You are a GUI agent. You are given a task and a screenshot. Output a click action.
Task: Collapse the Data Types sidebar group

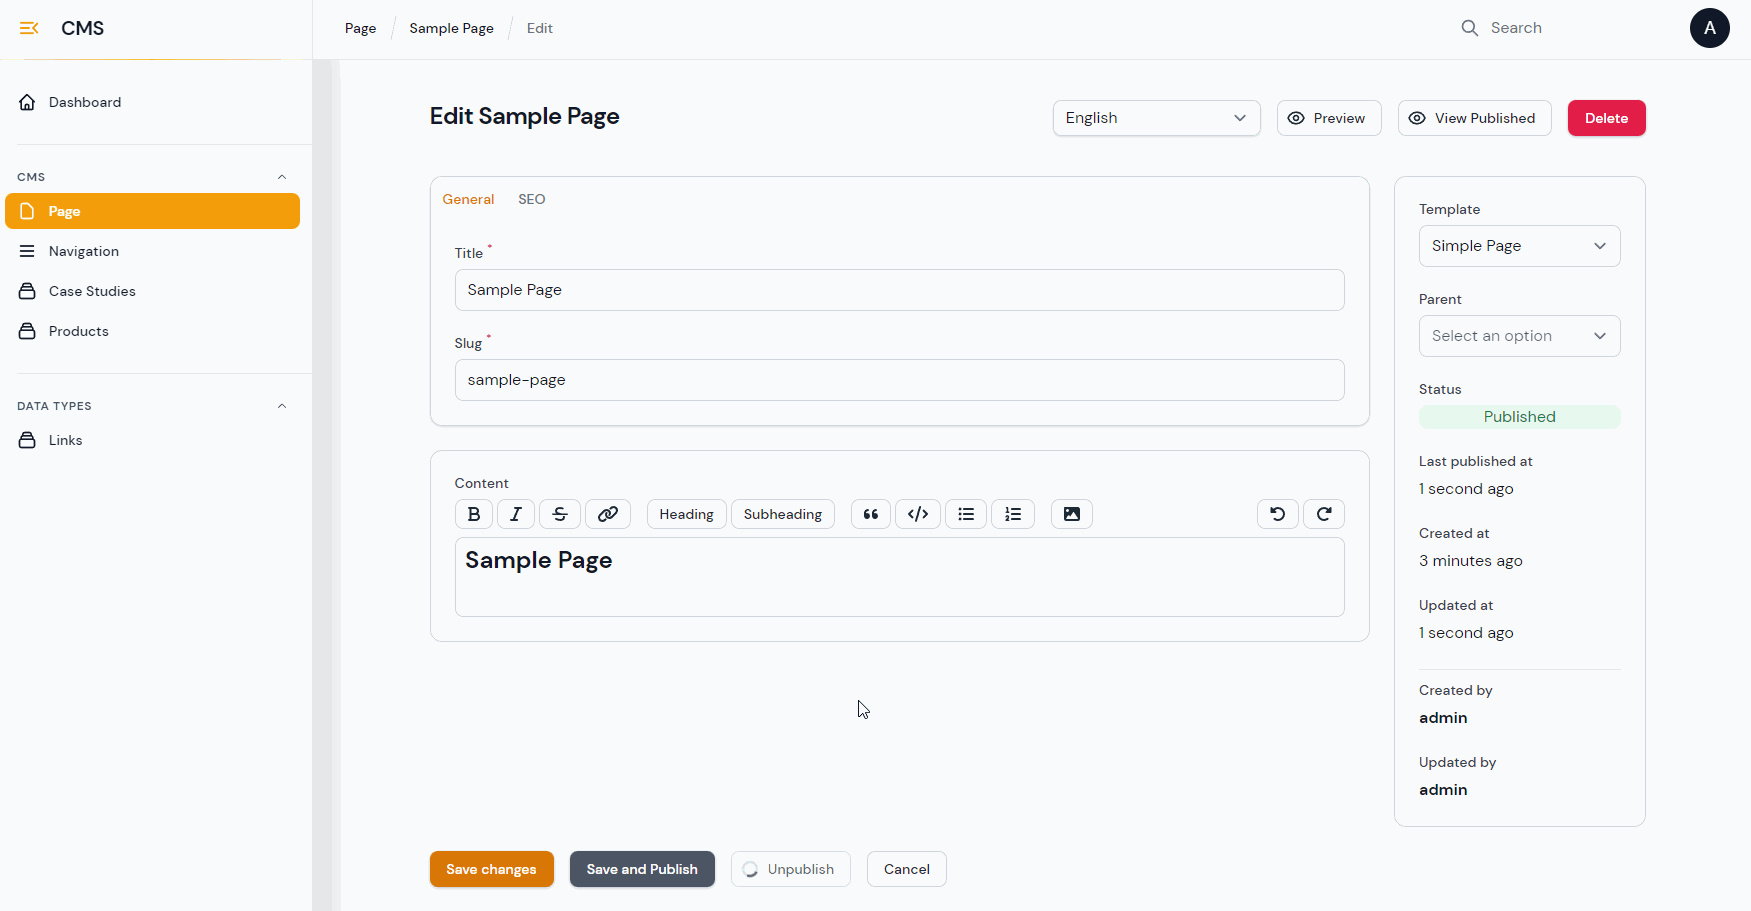pos(282,406)
